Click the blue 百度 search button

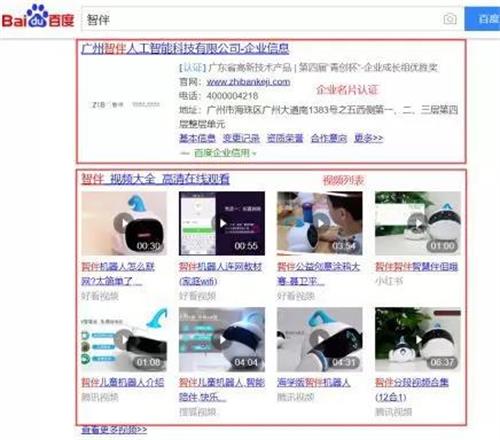click(482, 19)
